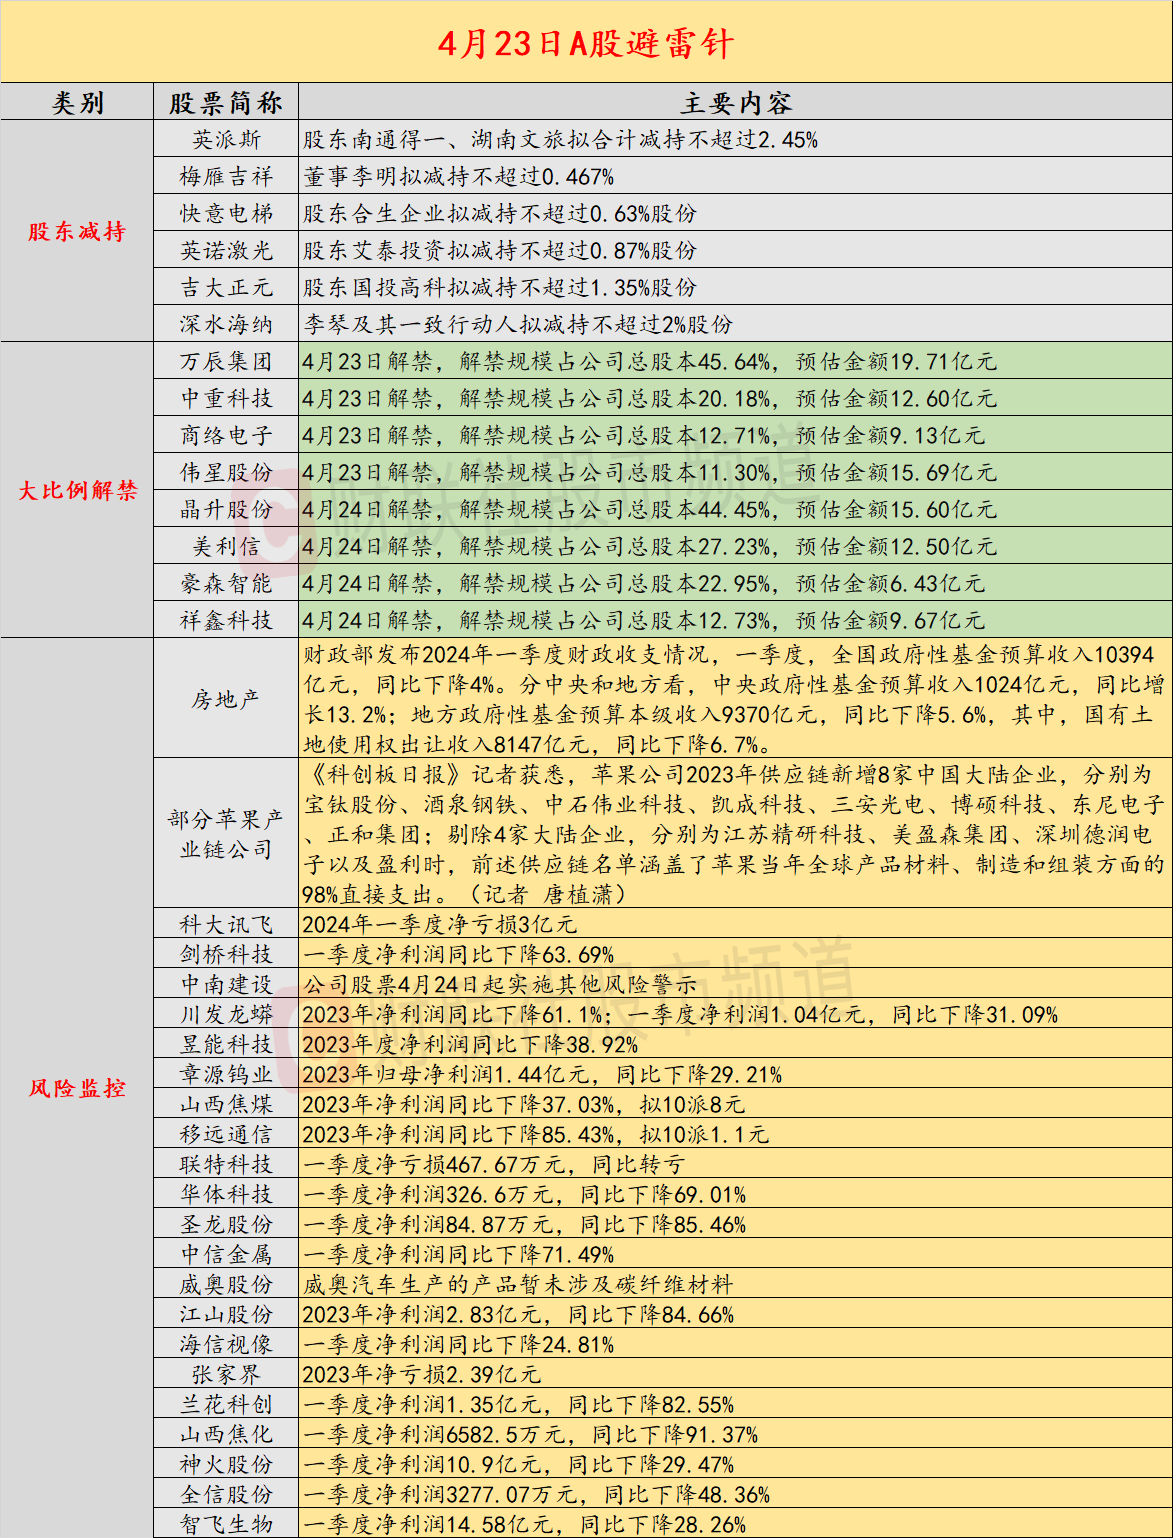The width and height of the screenshot is (1173, 1538).
Task: Click unlock row with 总股本44.45%
Action: click(736, 509)
